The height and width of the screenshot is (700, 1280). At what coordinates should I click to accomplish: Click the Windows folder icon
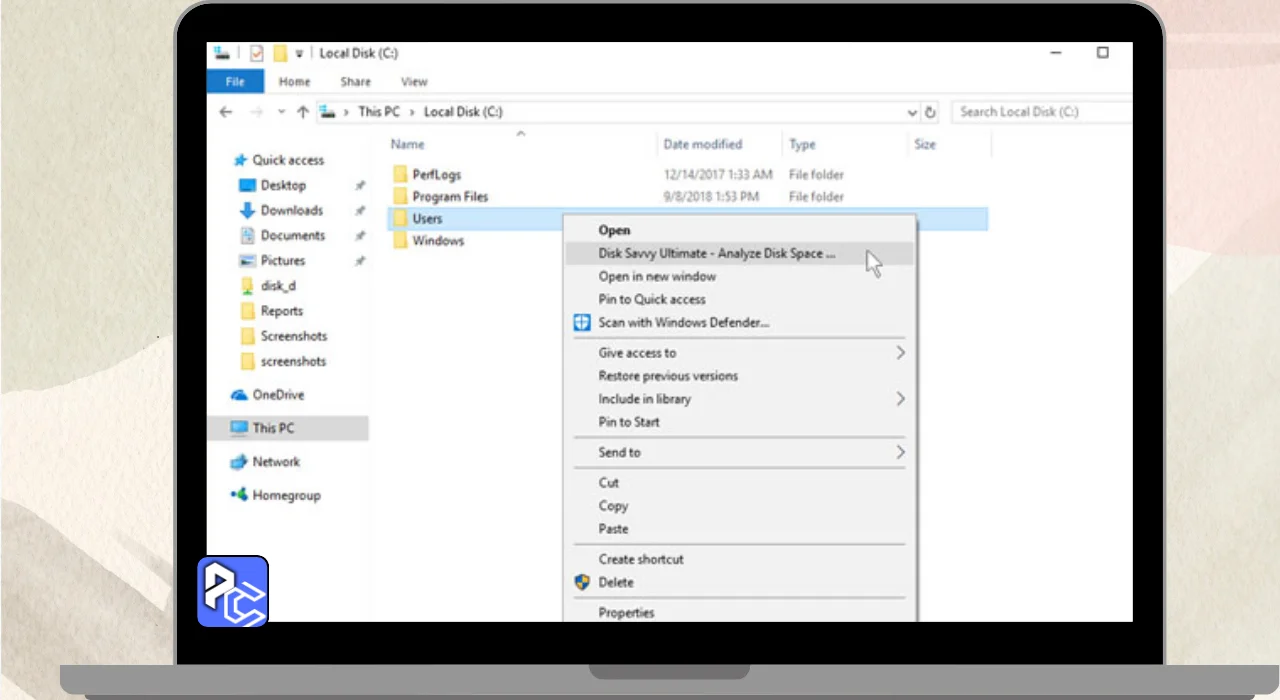click(401, 241)
